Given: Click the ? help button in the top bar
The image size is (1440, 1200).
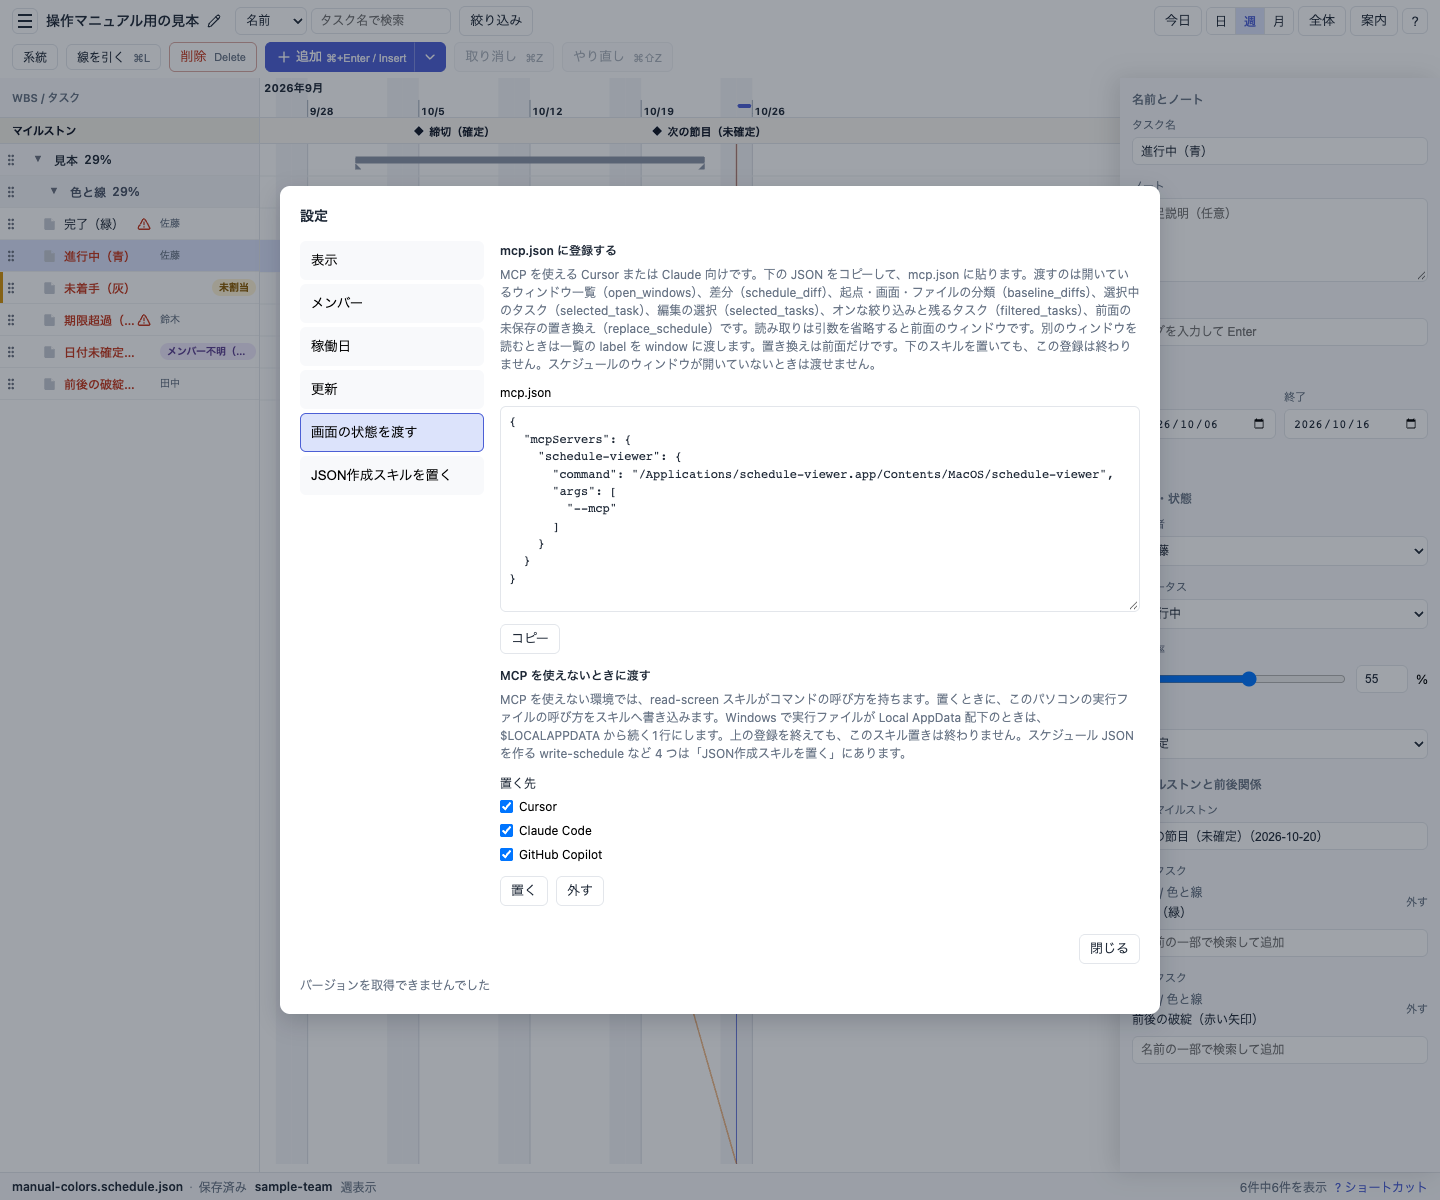Looking at the screenshot, I should [1415, 21].
